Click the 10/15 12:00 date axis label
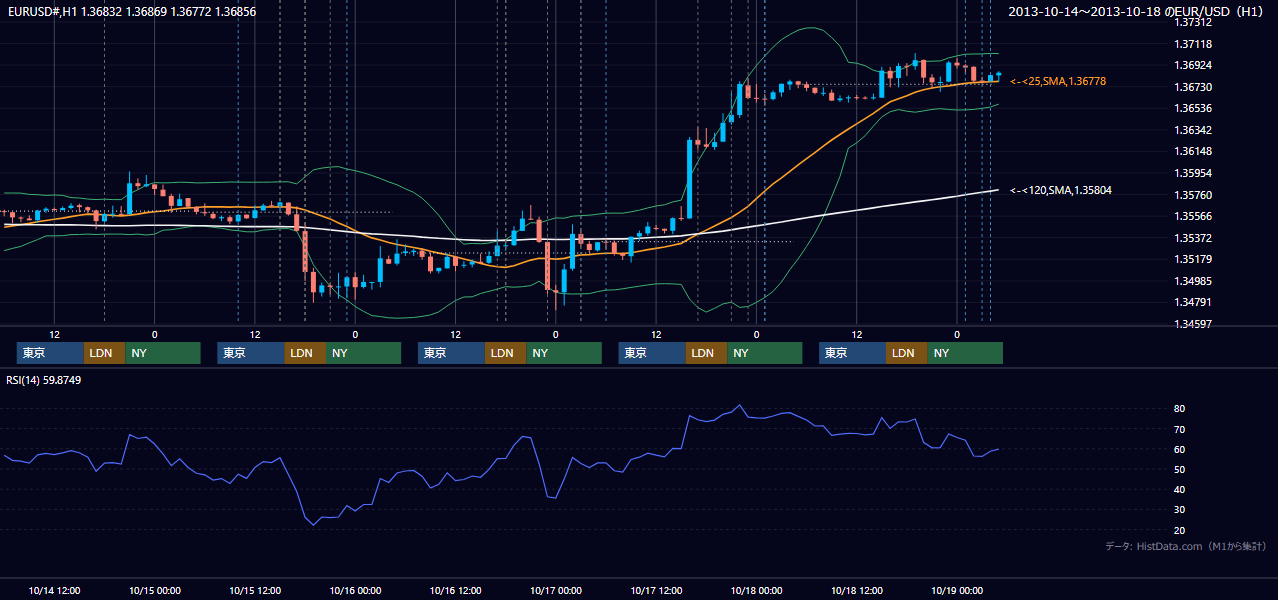This screenshot has width=1278, height=600. (255, 590)
